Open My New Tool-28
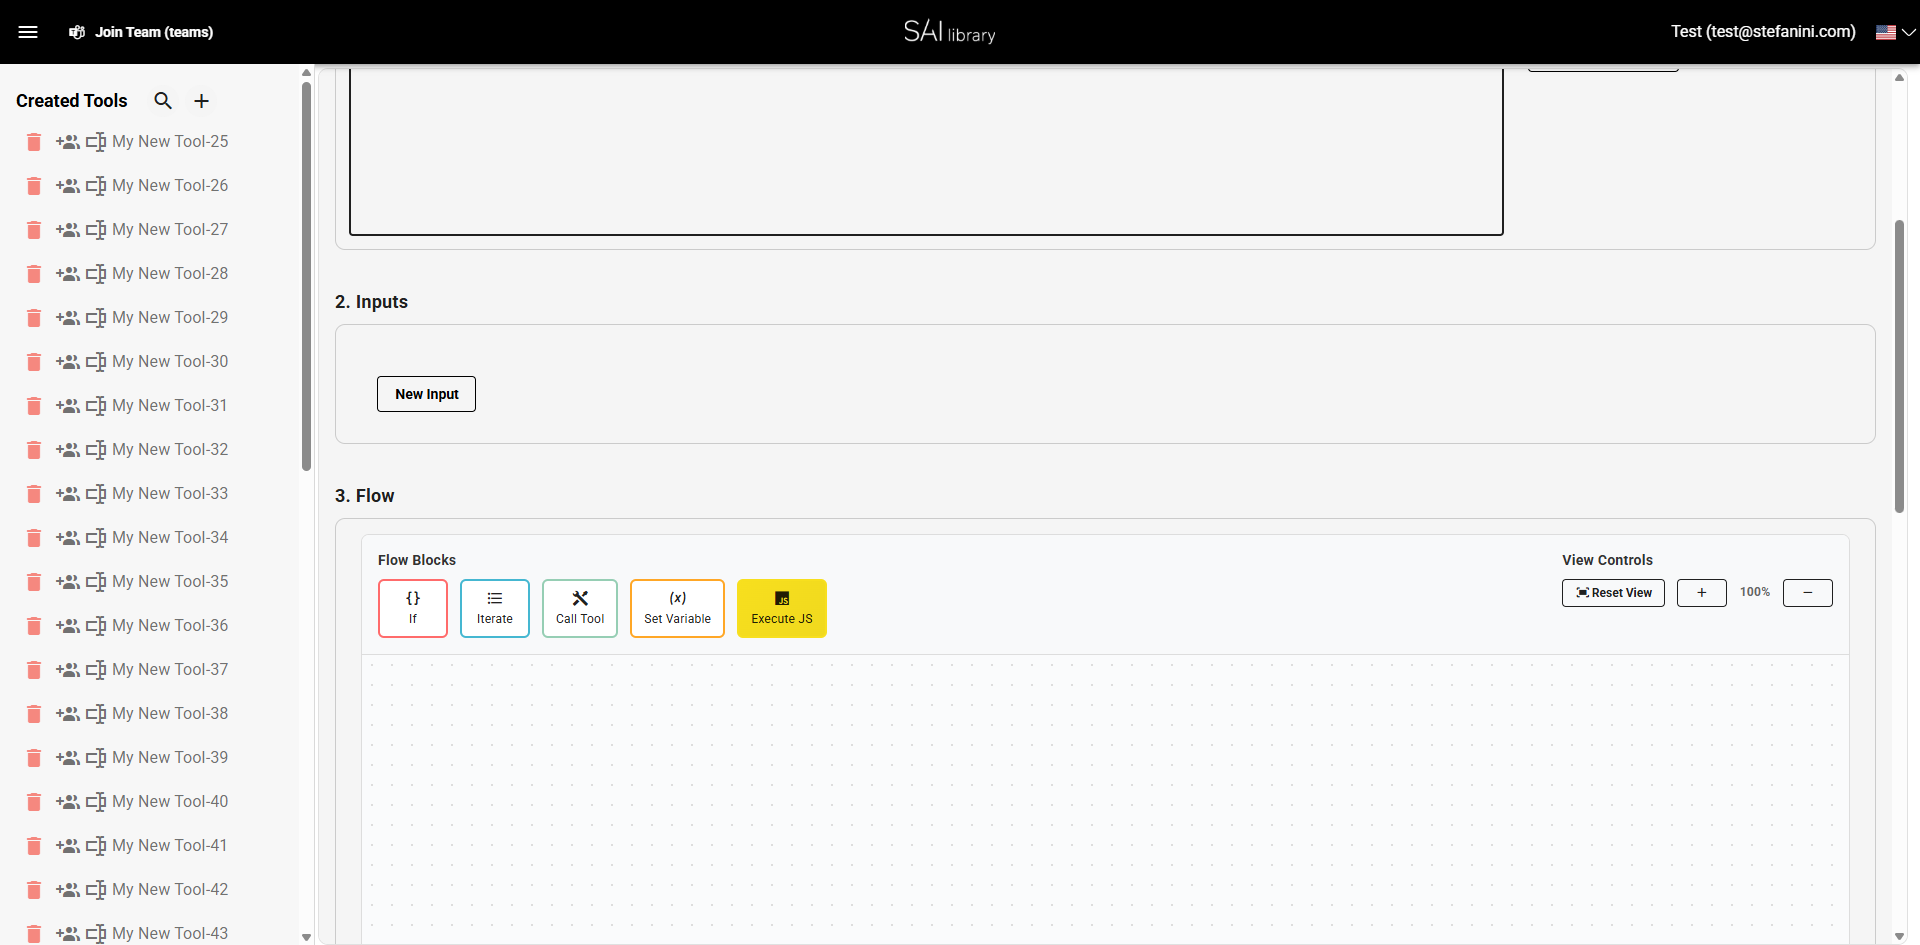Screen dimensions: 1920x945 (x=170, y=274)
